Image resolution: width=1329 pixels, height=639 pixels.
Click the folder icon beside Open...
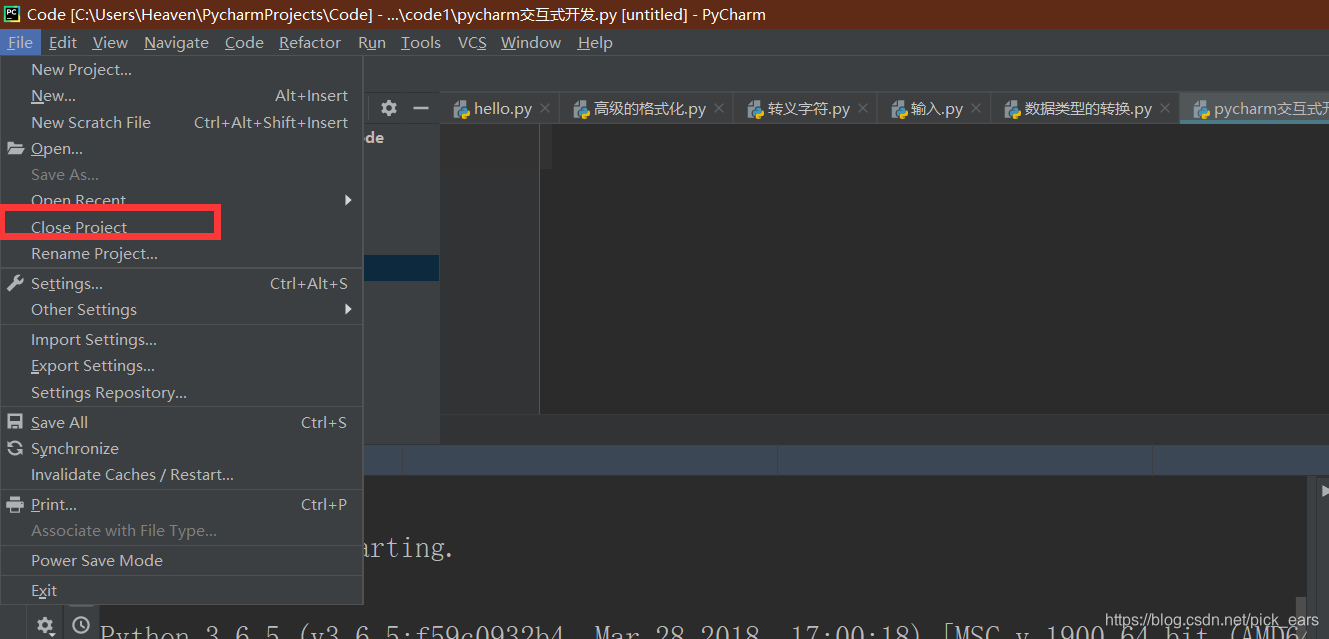click(15, 149)
